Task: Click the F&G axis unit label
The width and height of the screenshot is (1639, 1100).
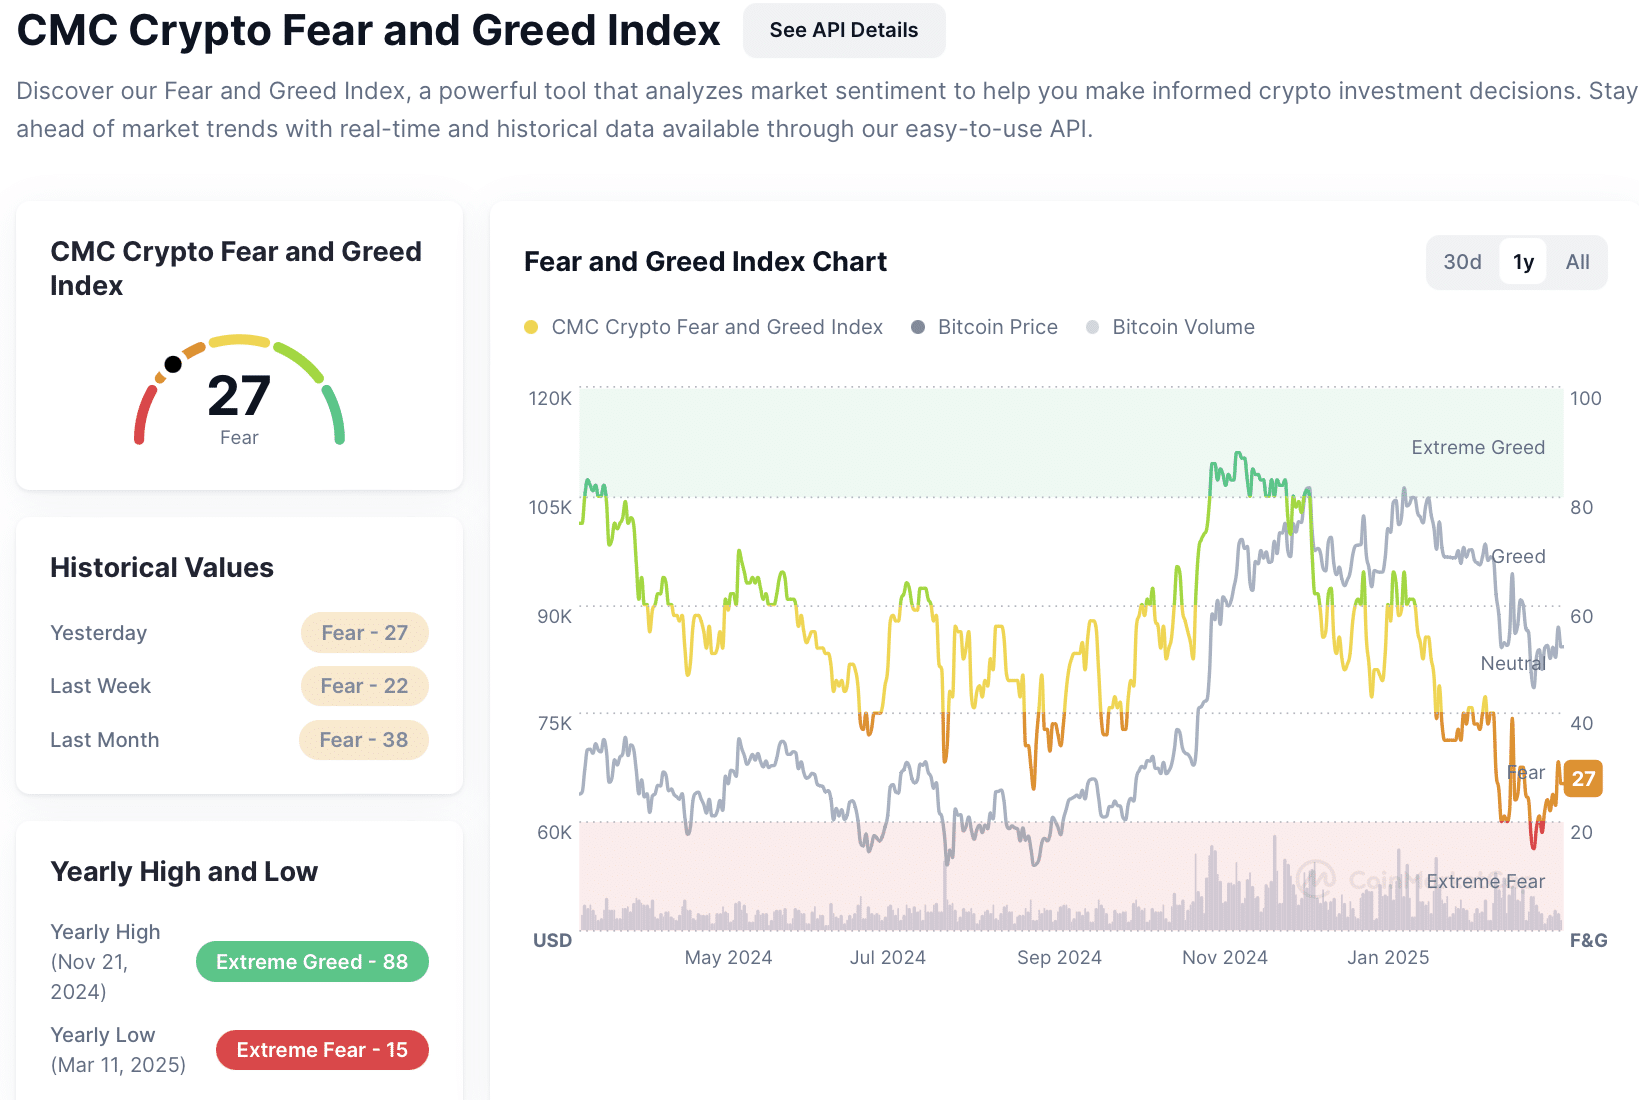Action: click(x=1589, y=940)
